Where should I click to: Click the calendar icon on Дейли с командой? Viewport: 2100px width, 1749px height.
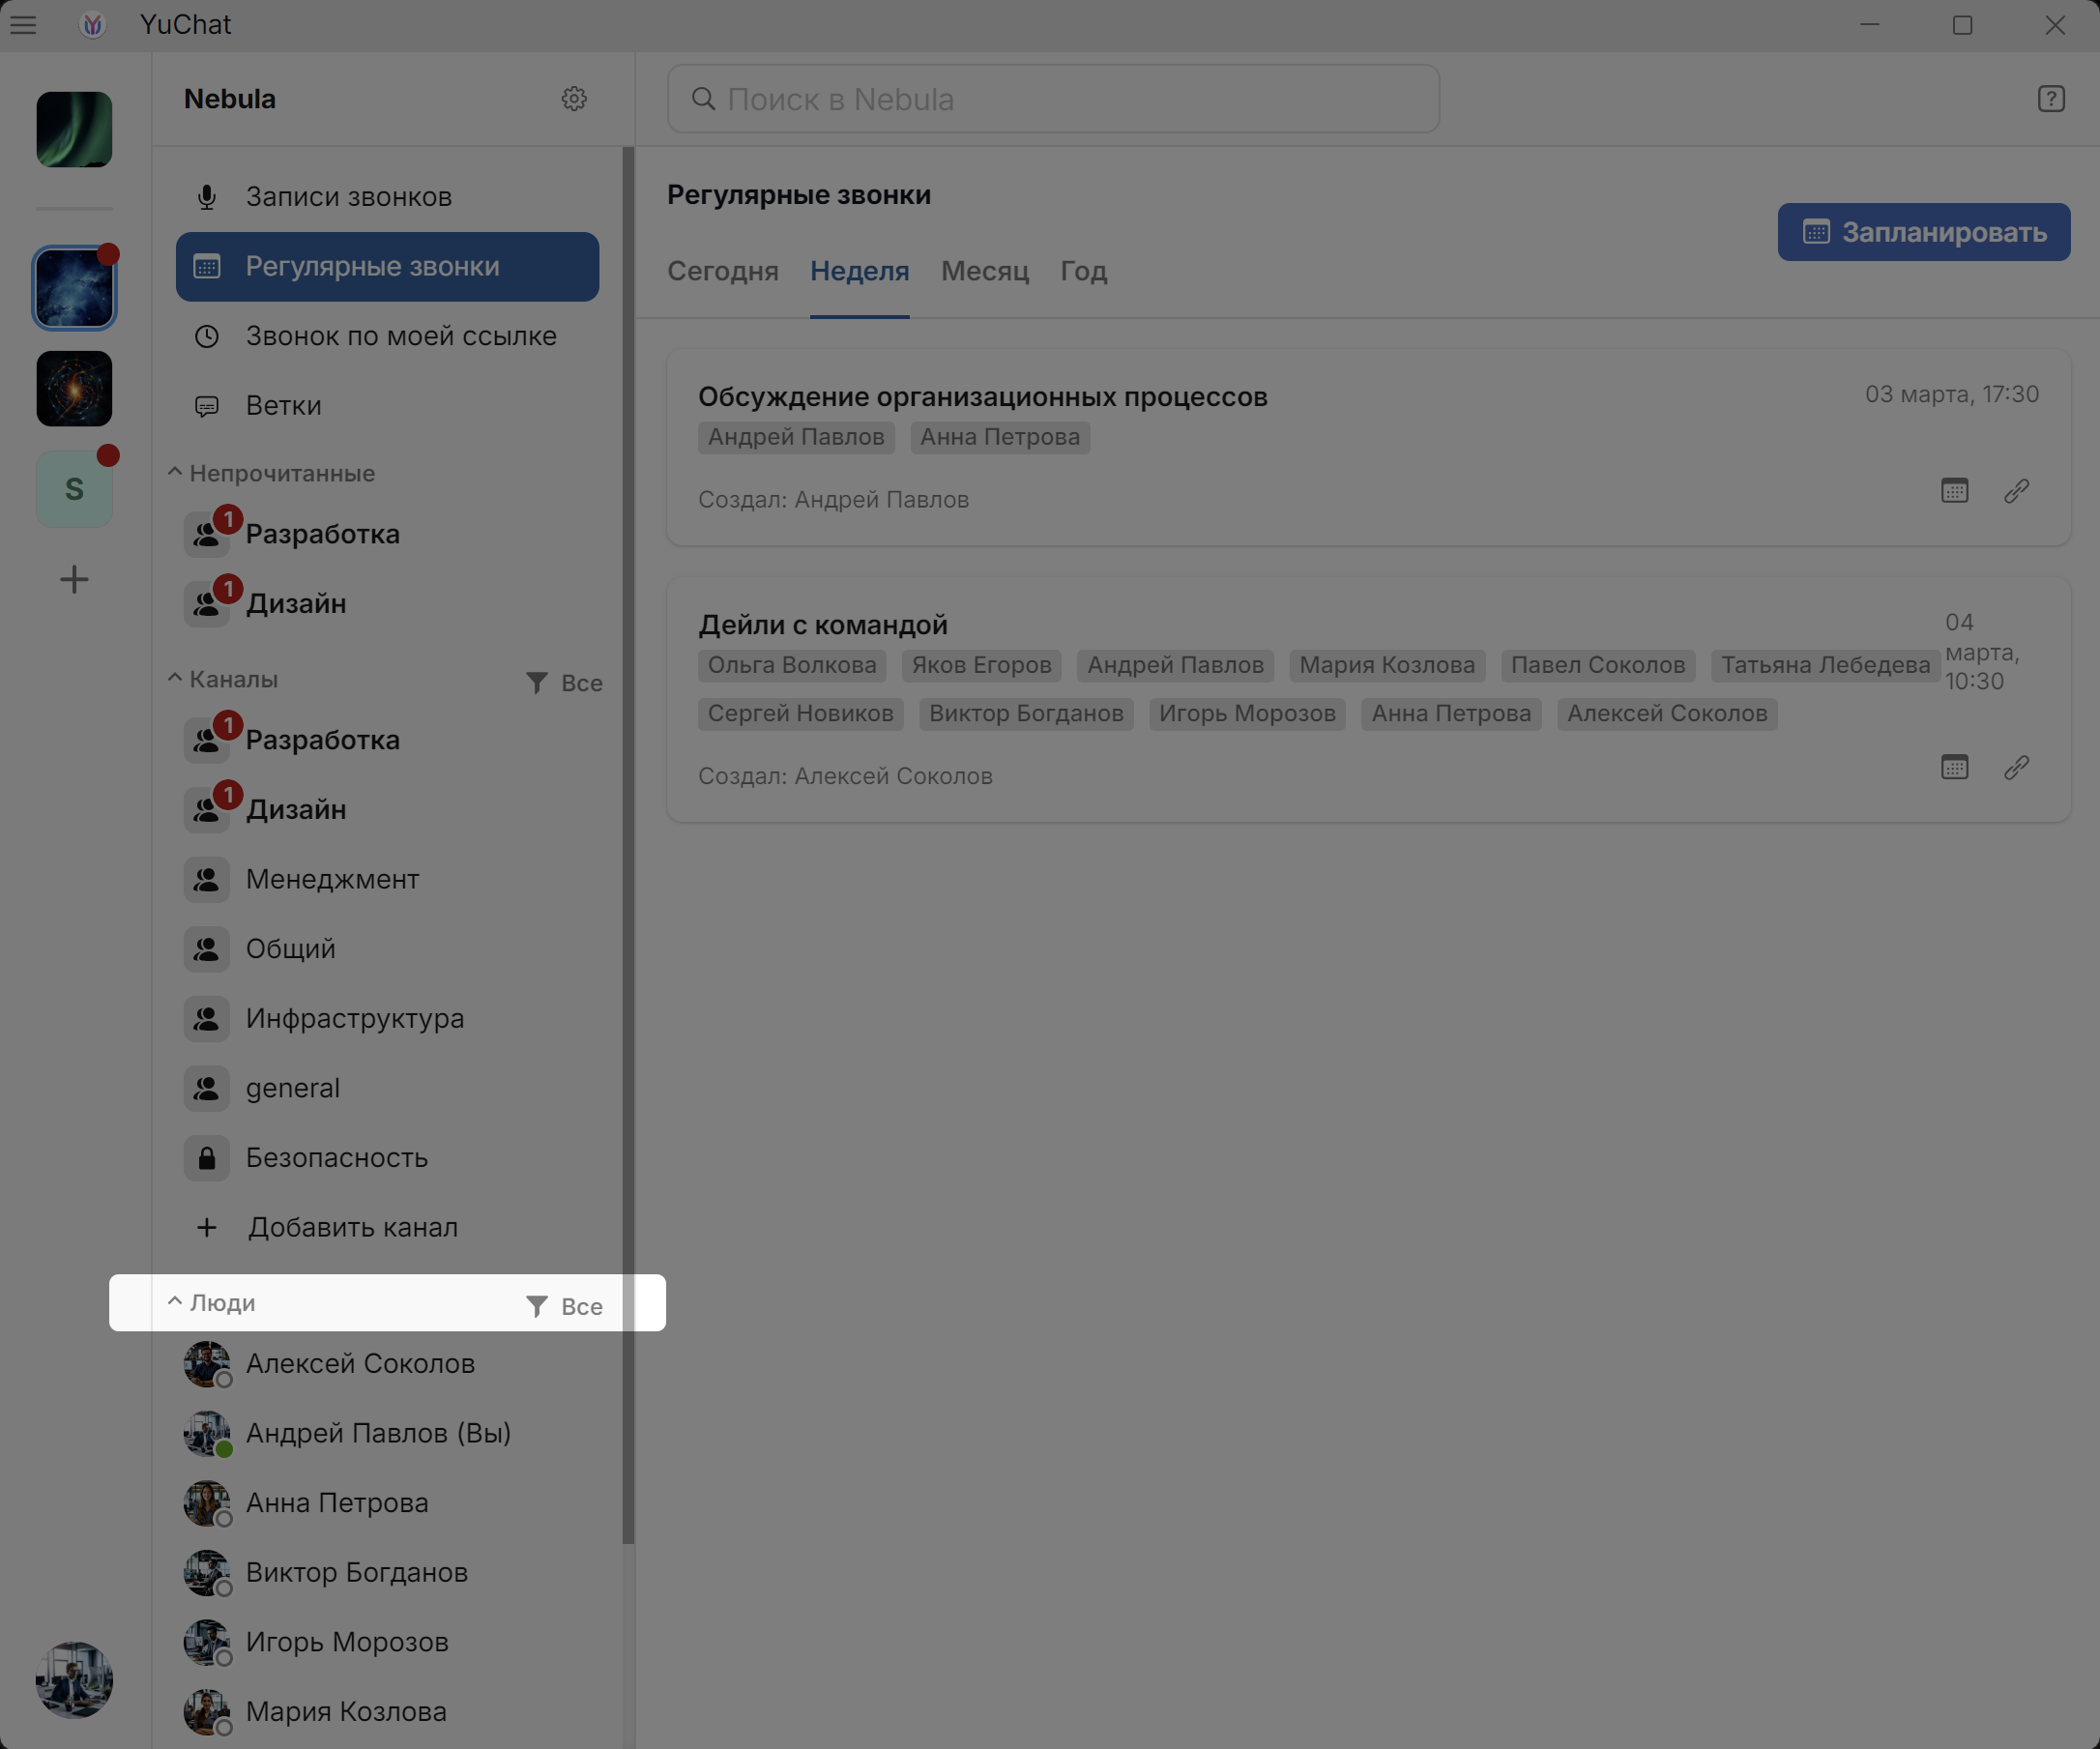(1953, 768)
